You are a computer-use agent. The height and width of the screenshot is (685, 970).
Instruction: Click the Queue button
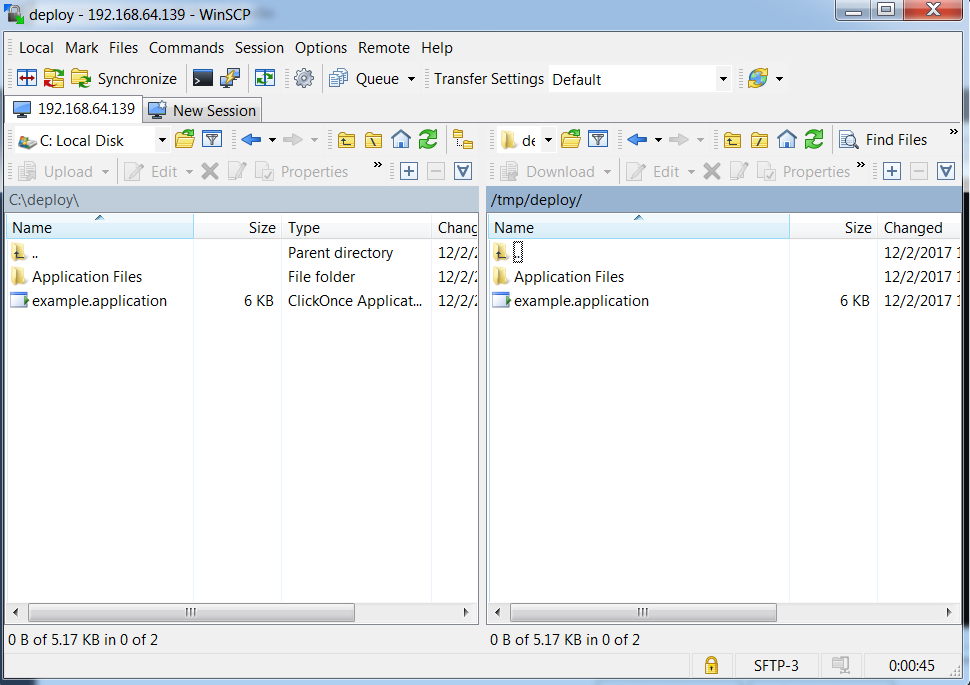point(364,79)
